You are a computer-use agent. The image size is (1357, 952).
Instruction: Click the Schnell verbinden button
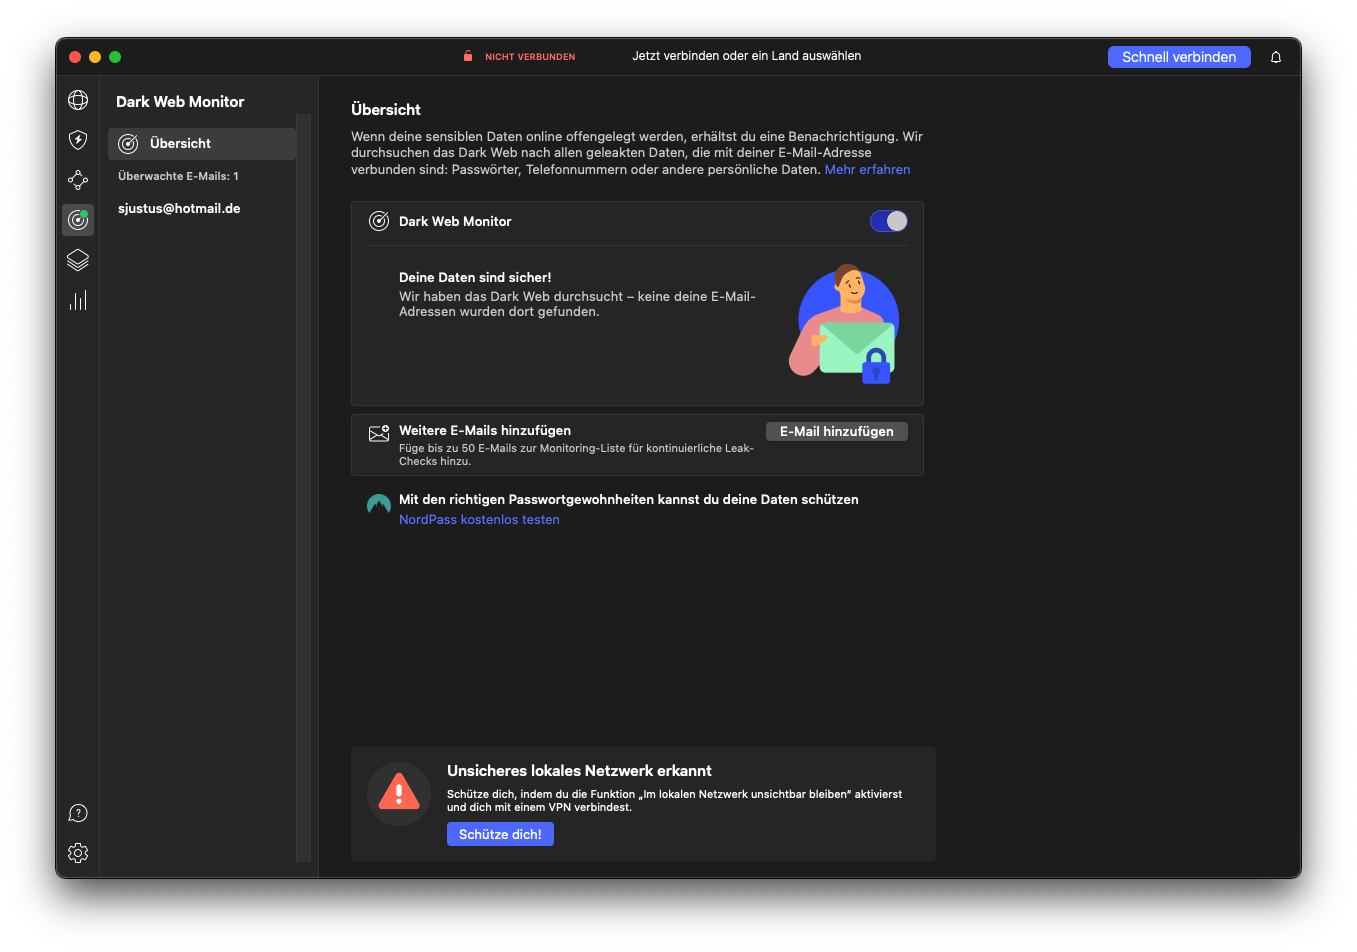click(x=1179, y=57)
